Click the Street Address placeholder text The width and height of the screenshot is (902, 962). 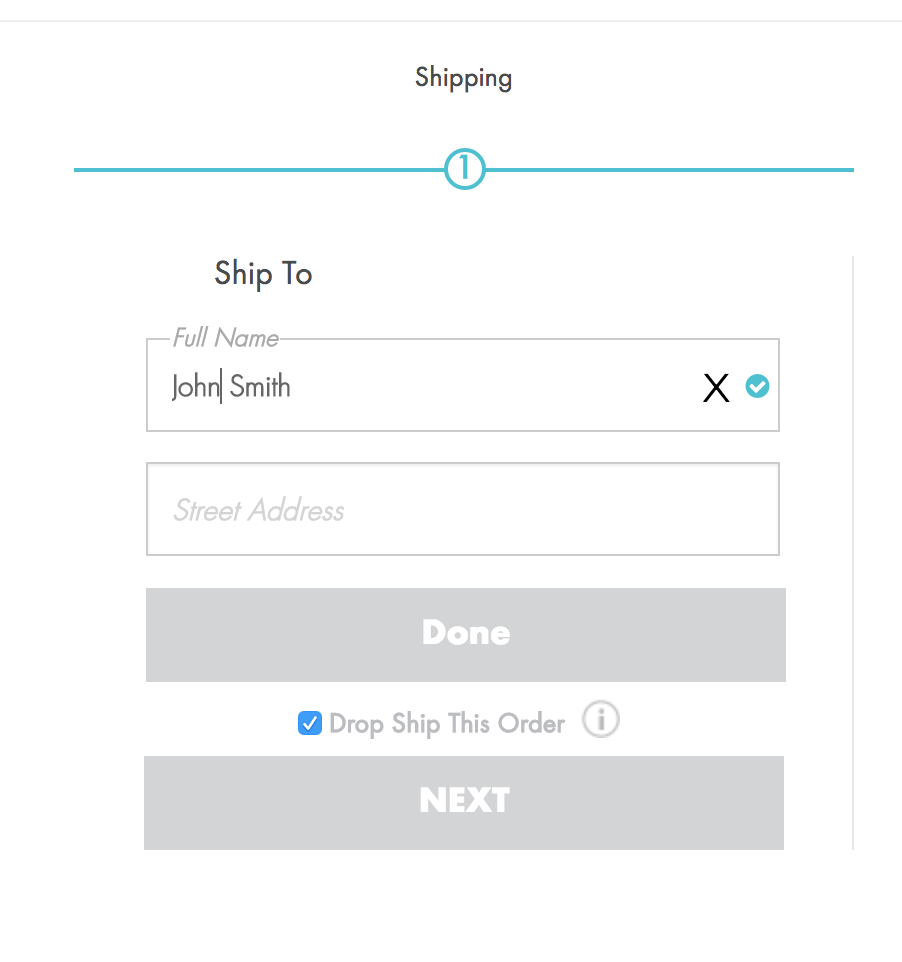pyautogui.click(x=258, y=511)
